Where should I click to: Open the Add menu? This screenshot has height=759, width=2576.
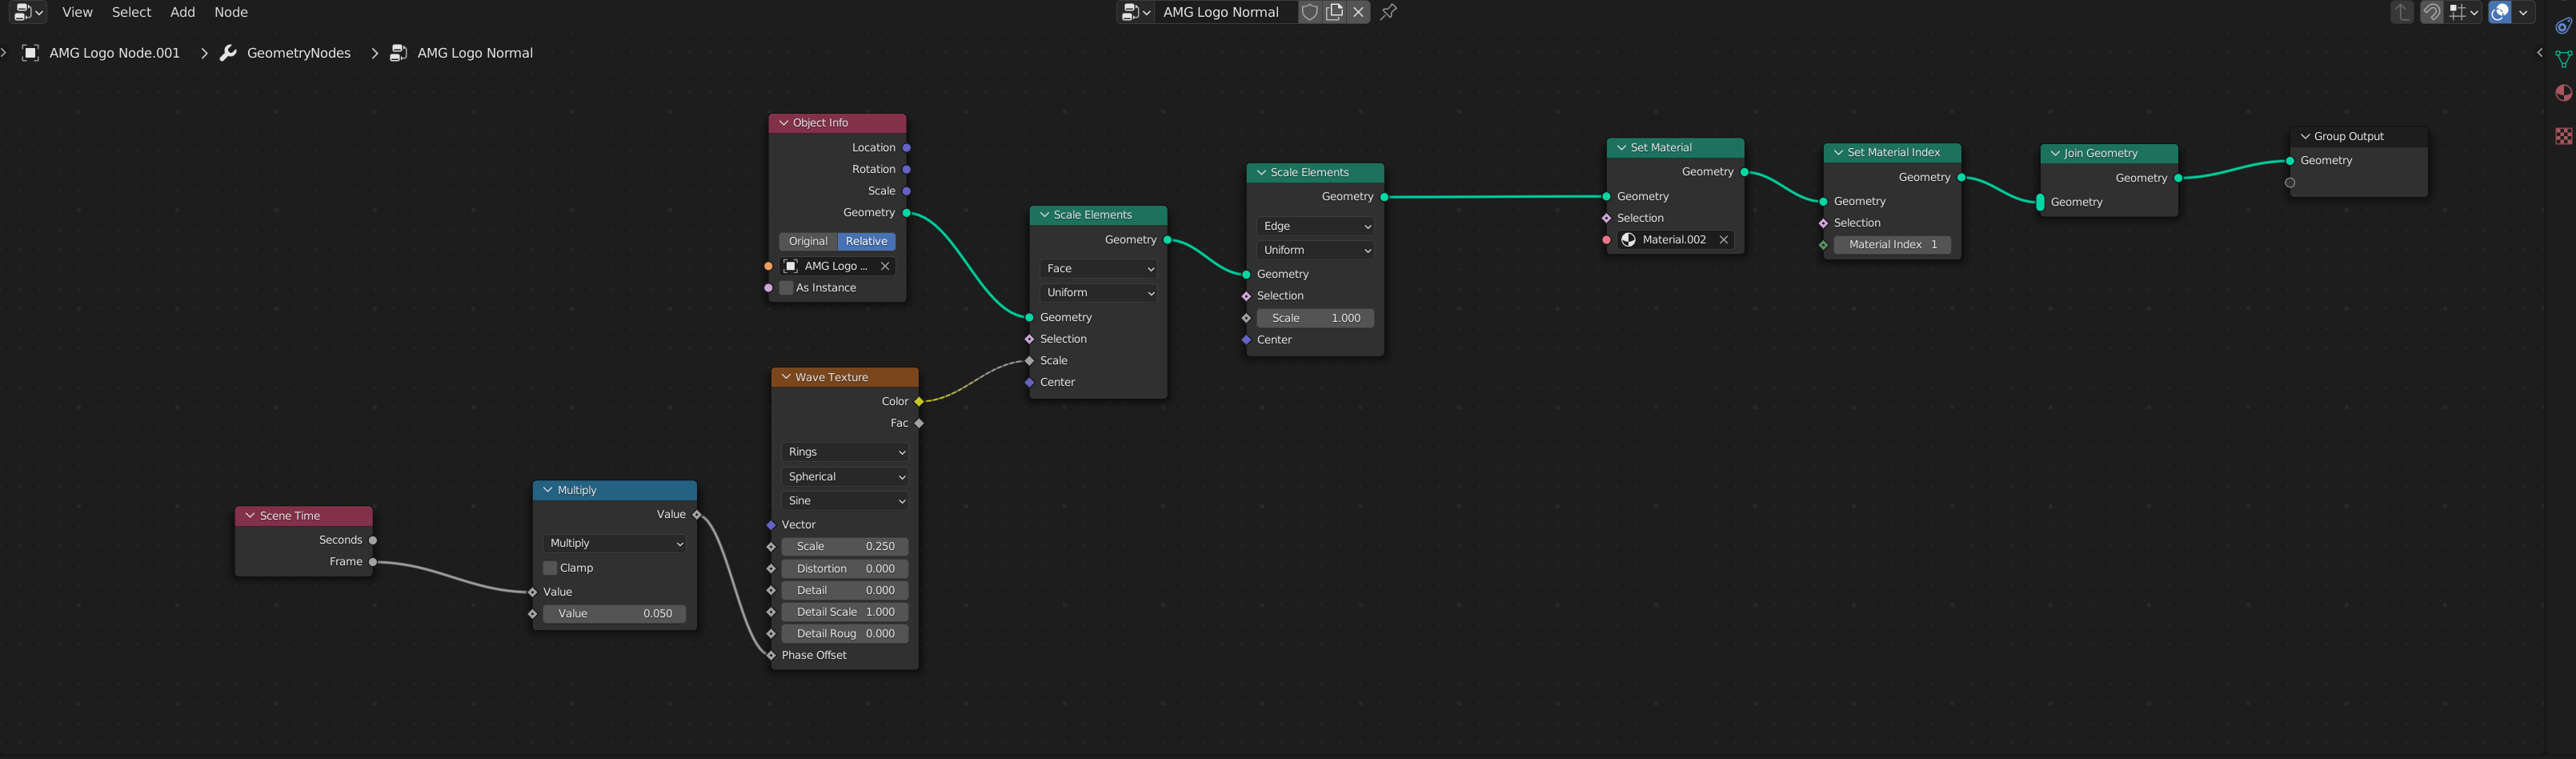[182, 12]
